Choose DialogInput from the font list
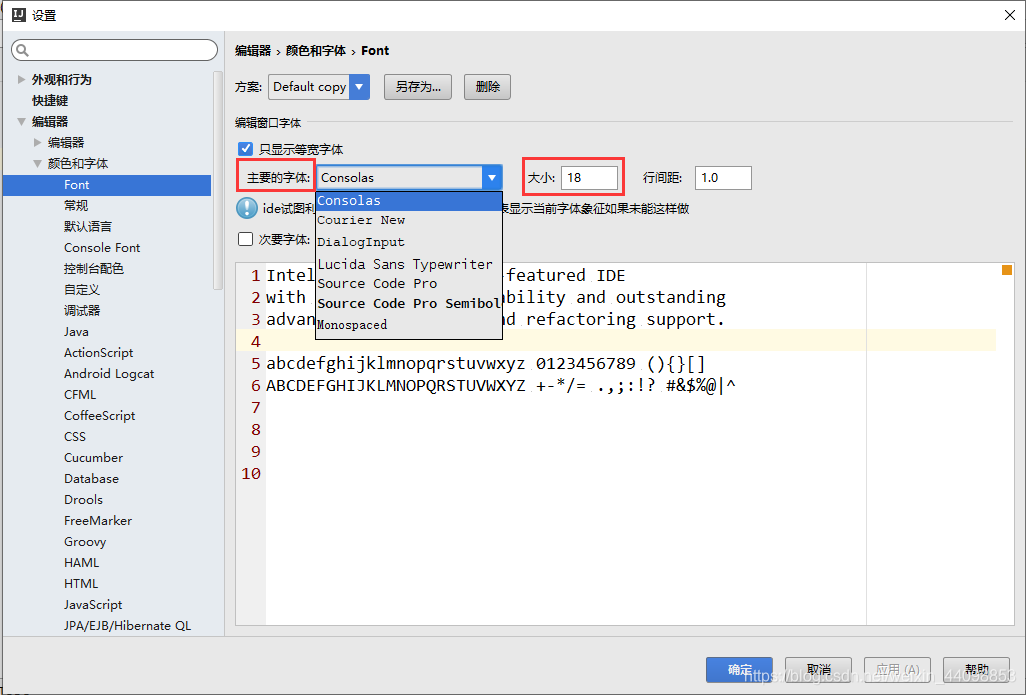Image resolution: width=1026 pixels, height=695 pixels. 409,242
